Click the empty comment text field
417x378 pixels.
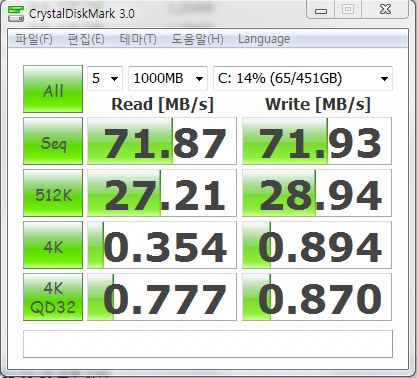coord(208,344)
